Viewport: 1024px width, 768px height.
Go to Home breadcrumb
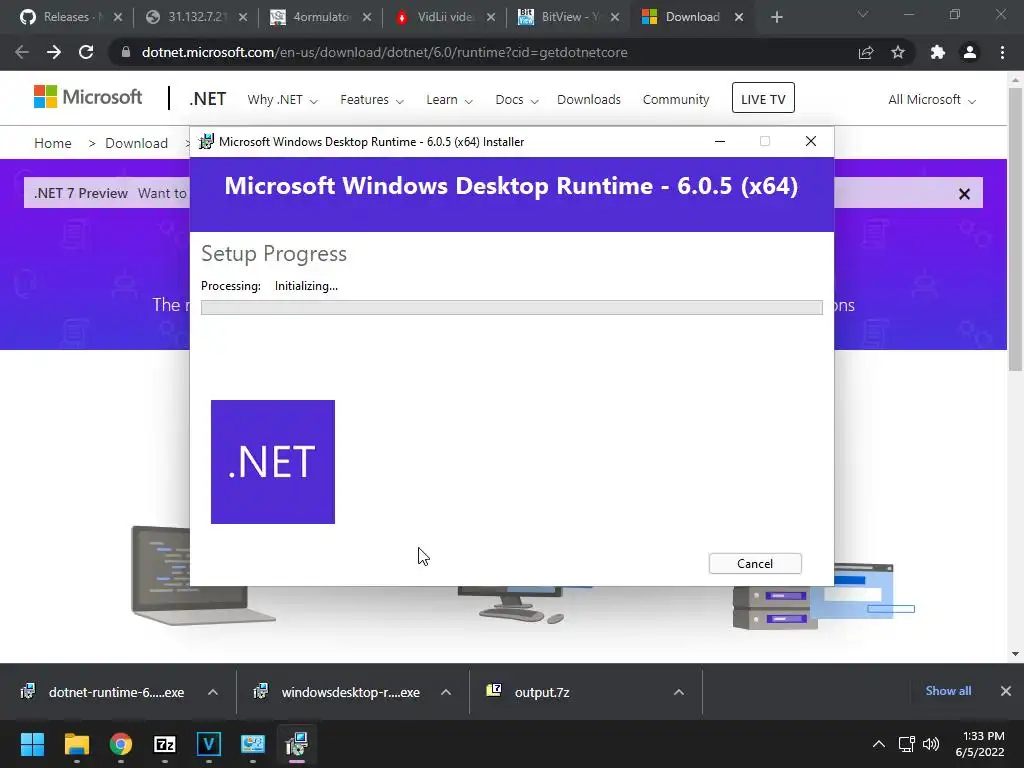coord(53,143)
